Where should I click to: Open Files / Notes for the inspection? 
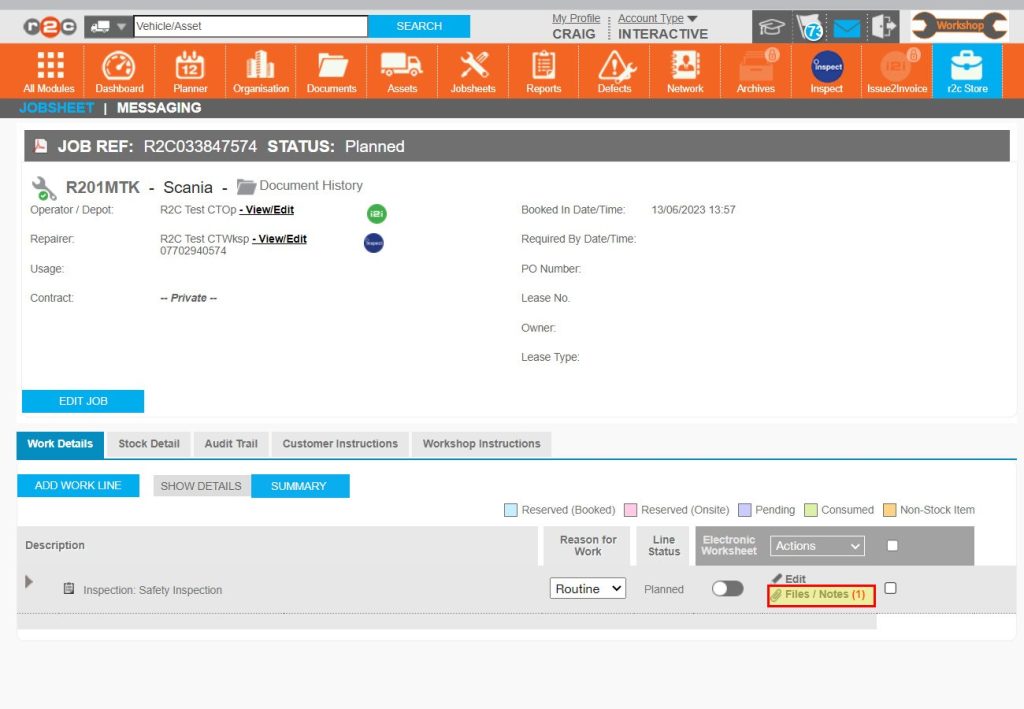click(x=821, y=595)
